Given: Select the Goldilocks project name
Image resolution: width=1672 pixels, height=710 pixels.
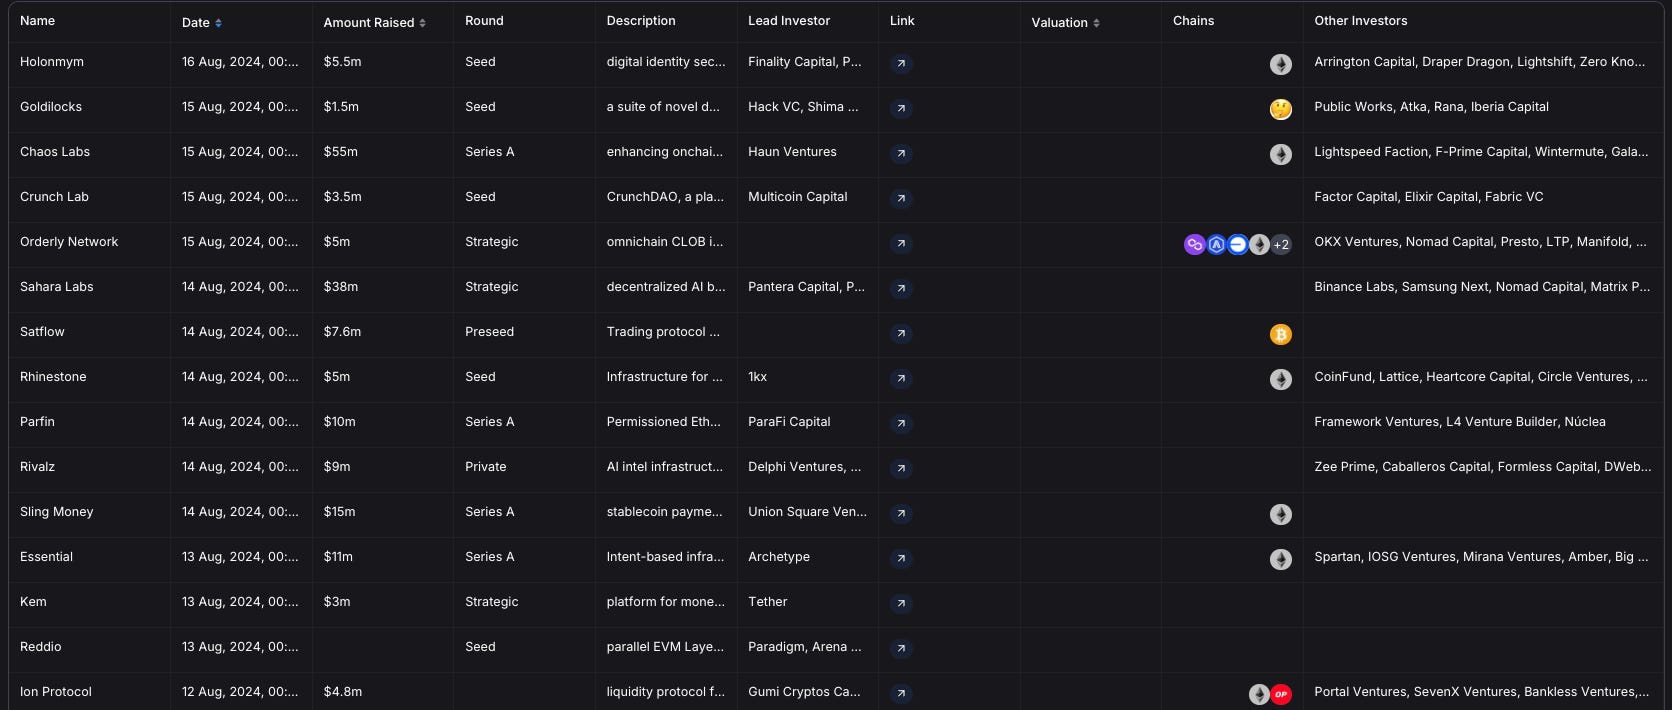Looking at the screenshot, I should click(x=51, y=107).
